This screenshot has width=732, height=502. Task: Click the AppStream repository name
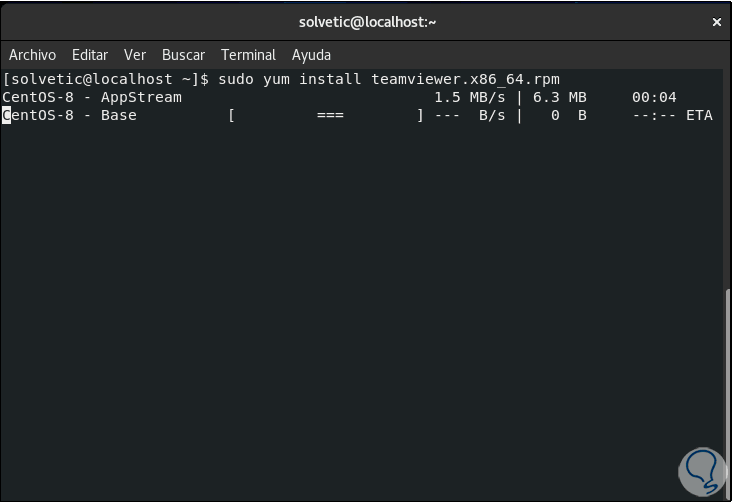(x=141, y=97)
